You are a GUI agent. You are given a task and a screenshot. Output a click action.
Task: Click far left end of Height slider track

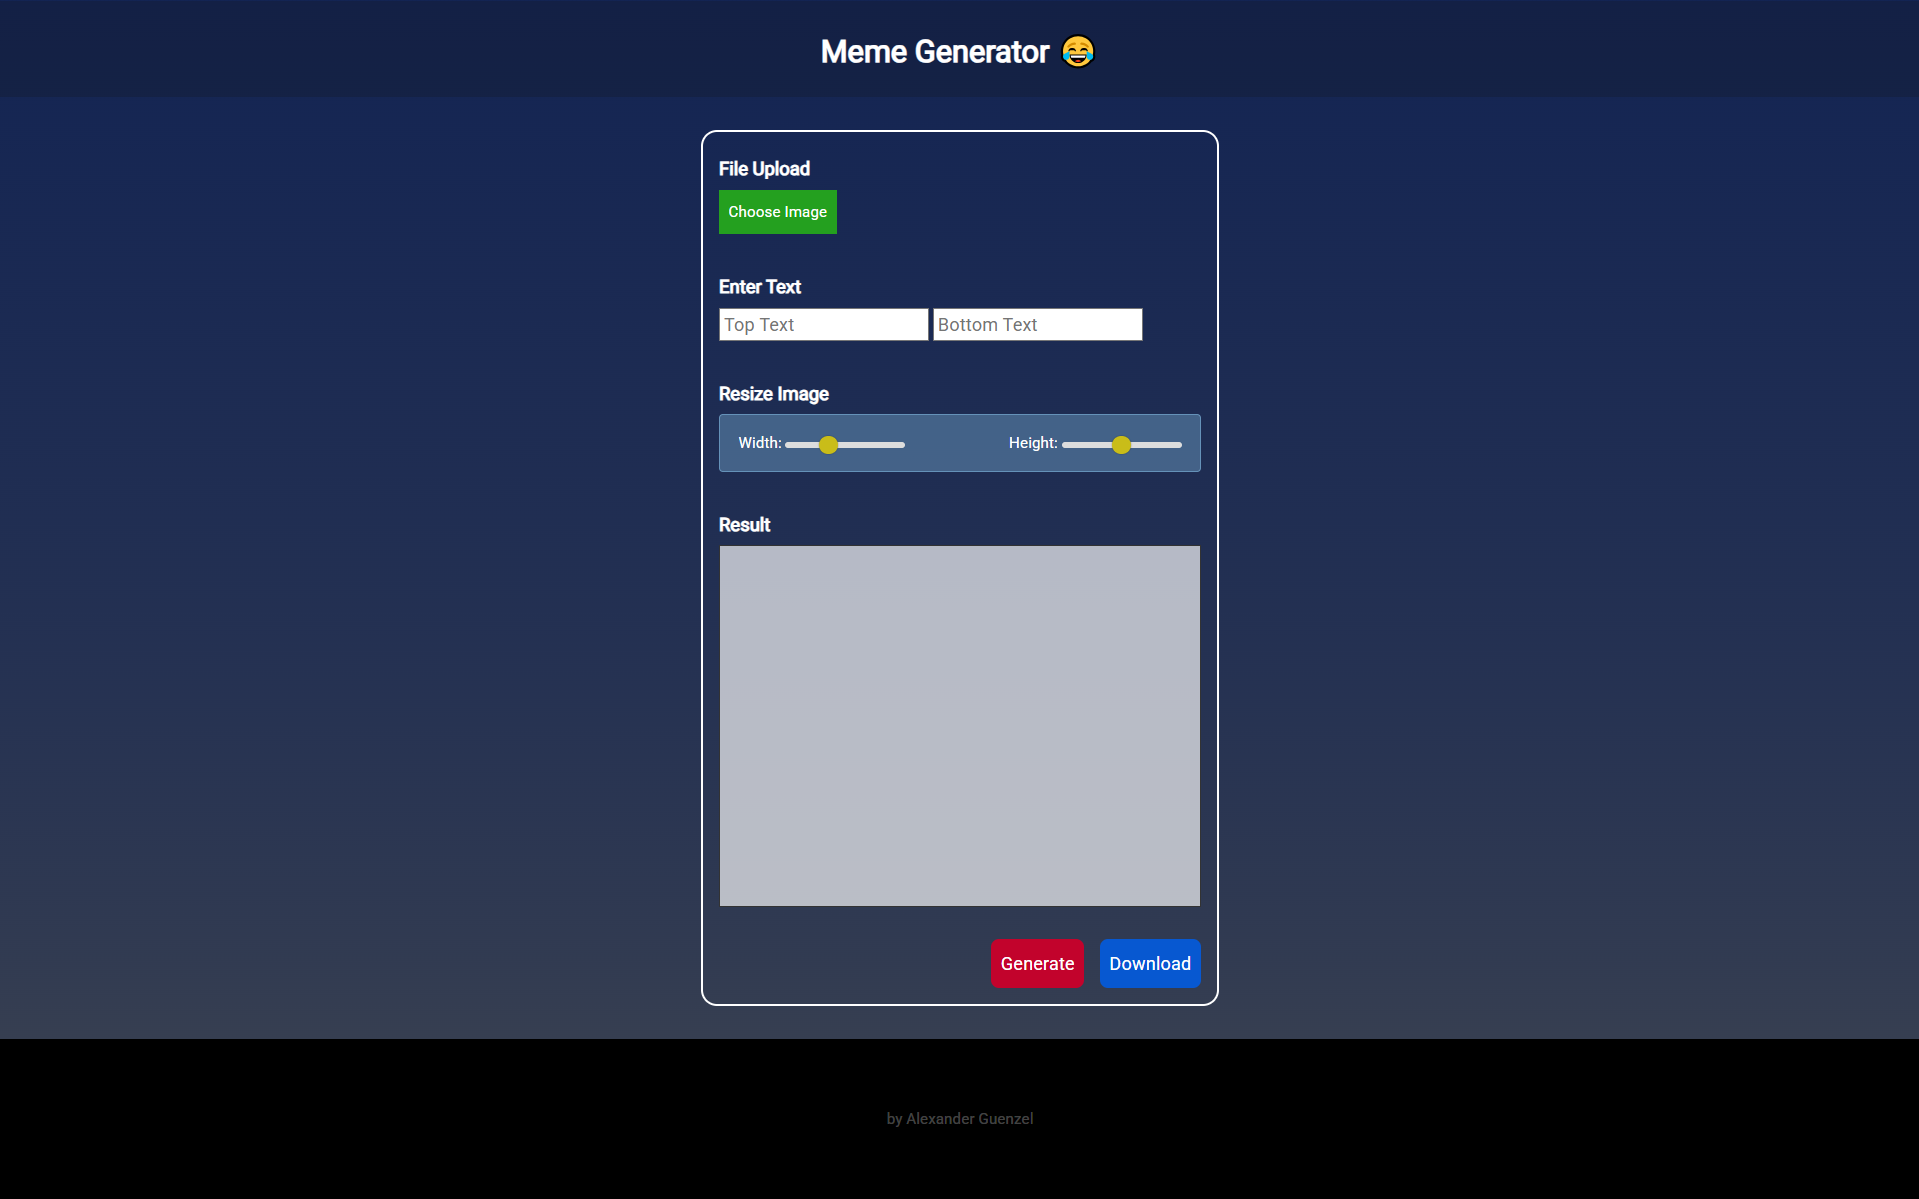pos(1066,445)
